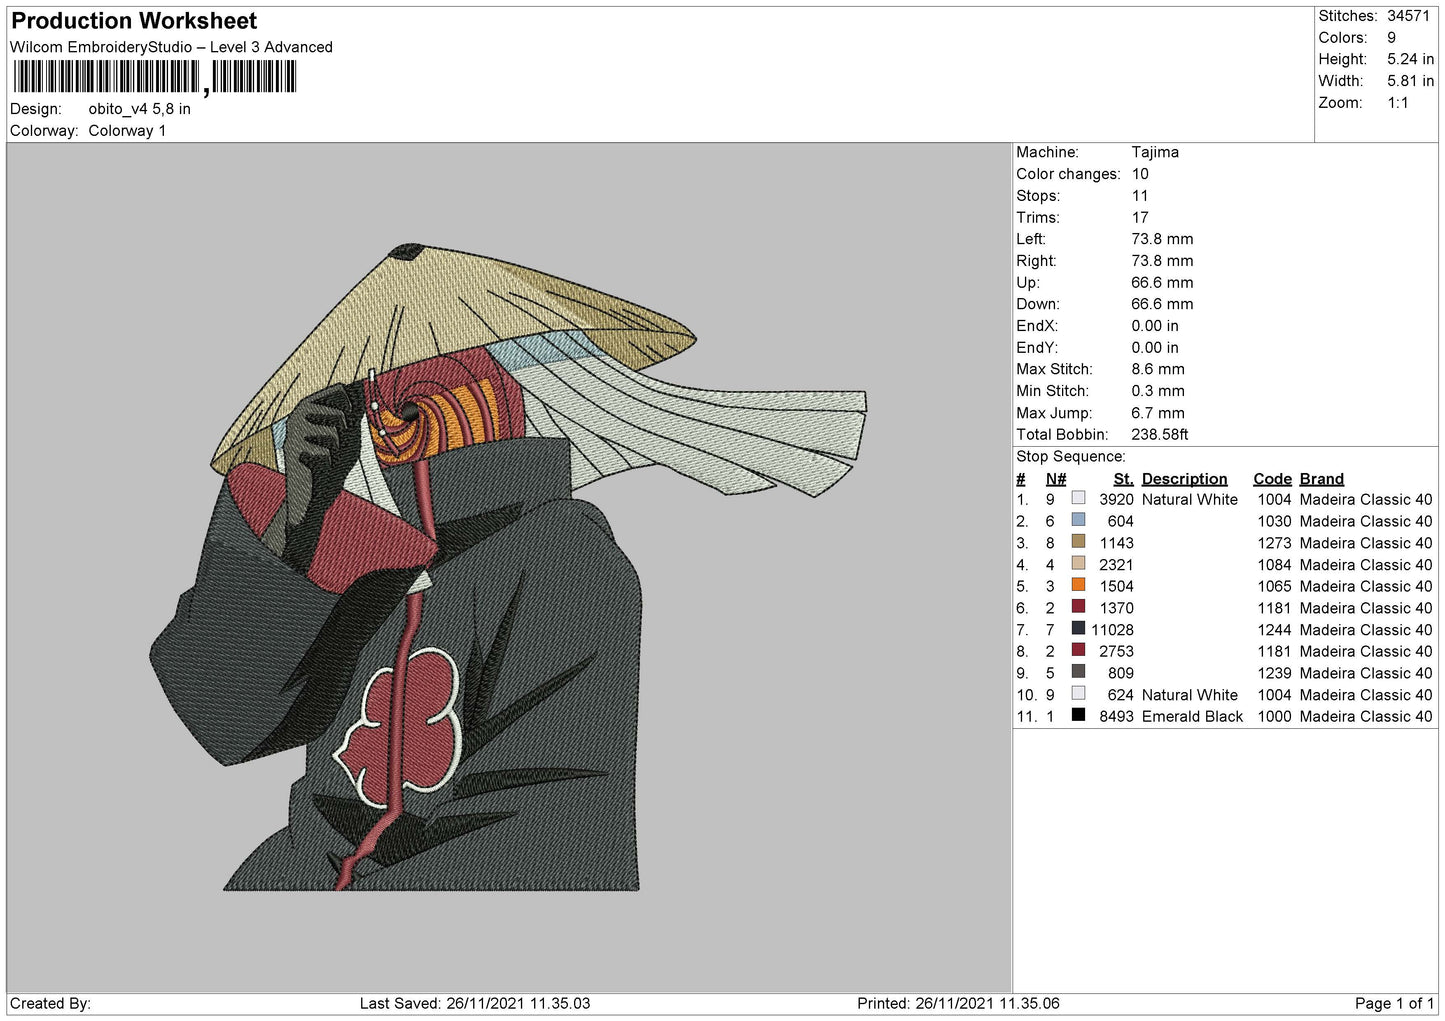Click the dark red swatch in row 6

1078,607
